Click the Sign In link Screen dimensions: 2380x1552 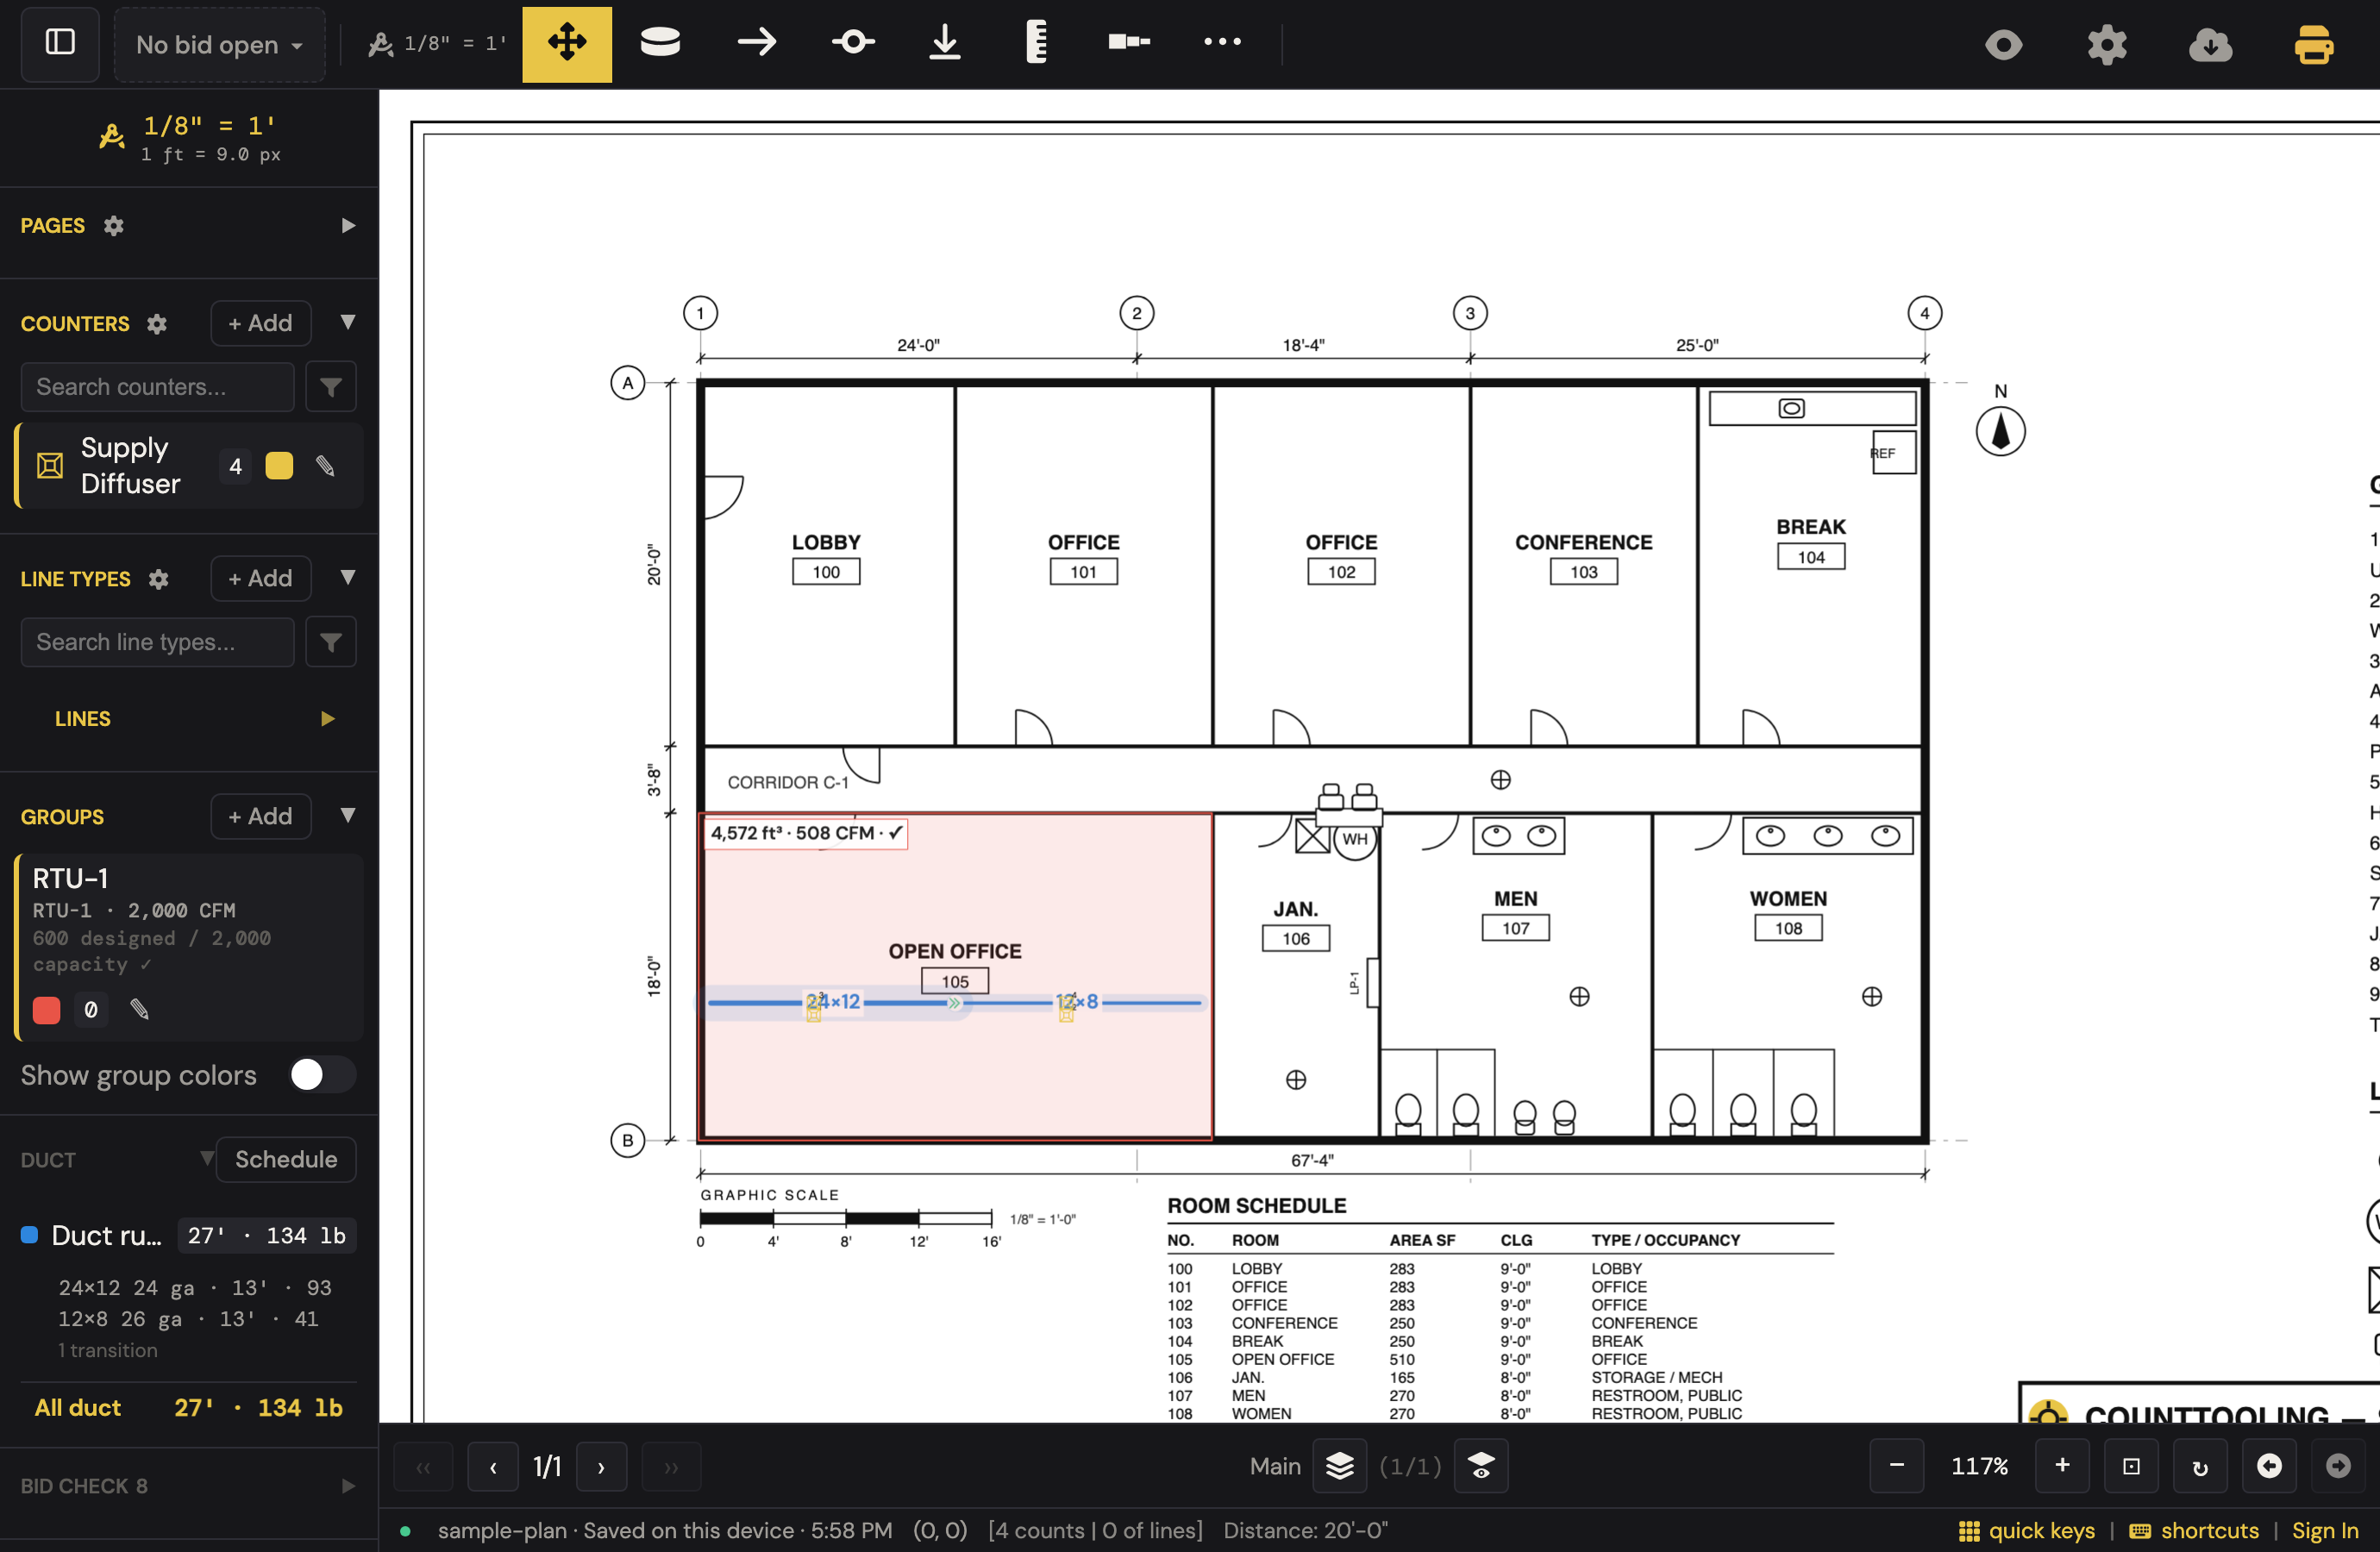click(2325, 1531)
